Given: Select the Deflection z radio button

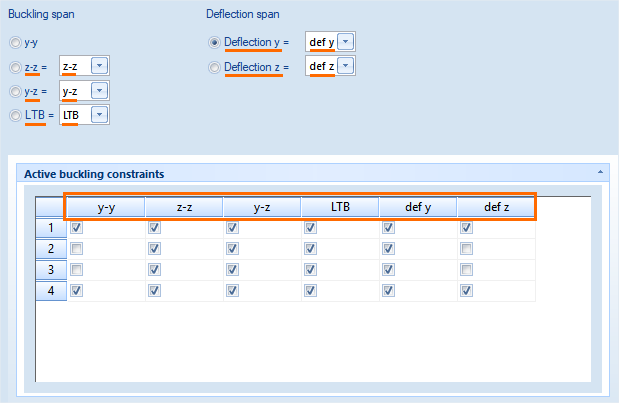Looking at the screenshot, I should [214, 67].
